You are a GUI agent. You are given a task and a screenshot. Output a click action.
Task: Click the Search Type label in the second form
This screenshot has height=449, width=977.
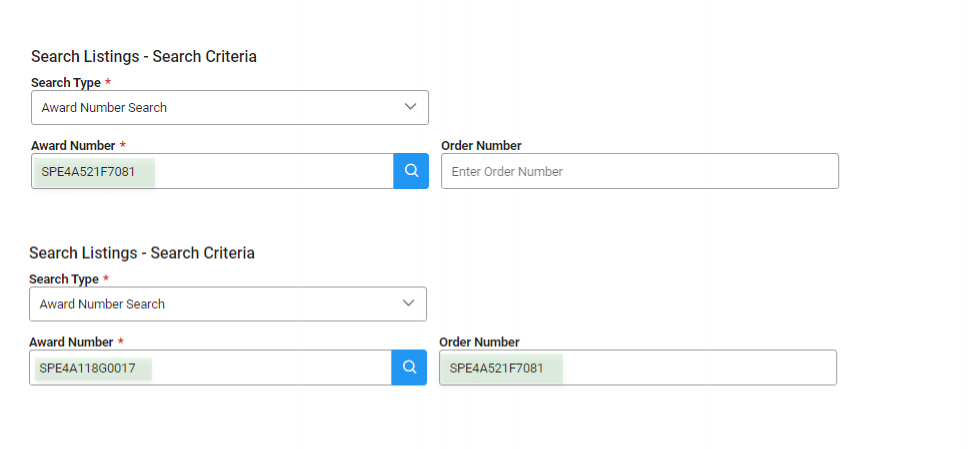pyautogui.click(x=63, y=279)
